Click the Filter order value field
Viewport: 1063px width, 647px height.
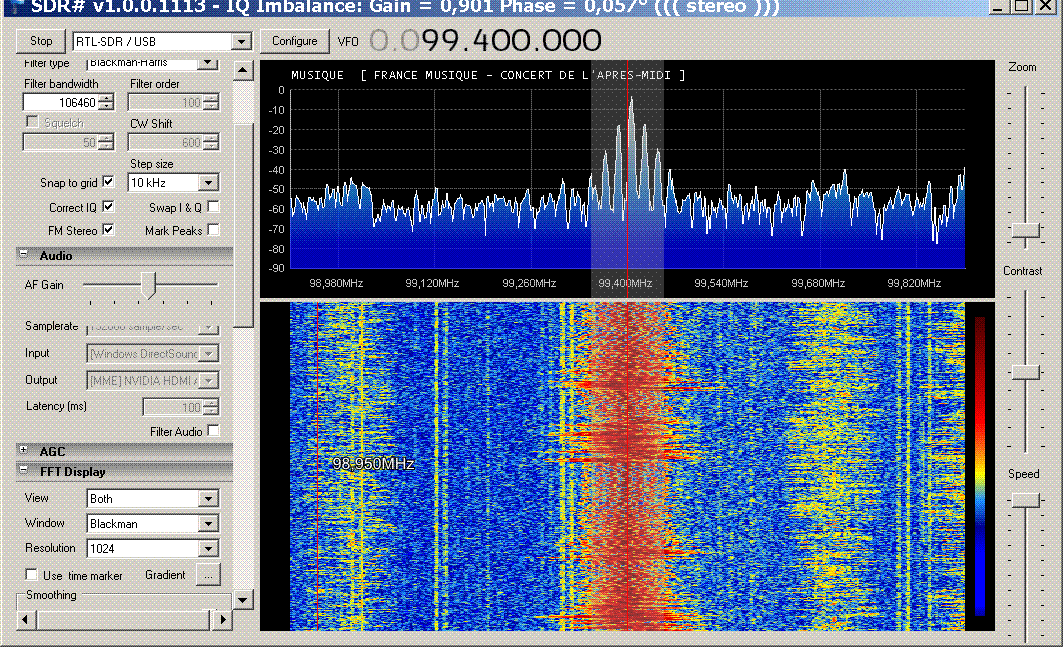pyautogui.click(x=166, y=102)
